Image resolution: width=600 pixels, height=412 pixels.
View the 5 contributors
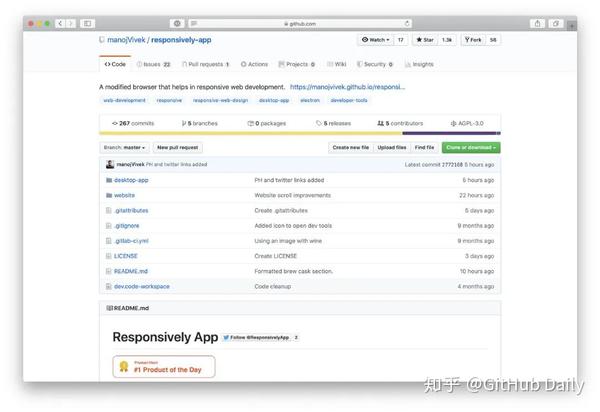click(400, 123)
